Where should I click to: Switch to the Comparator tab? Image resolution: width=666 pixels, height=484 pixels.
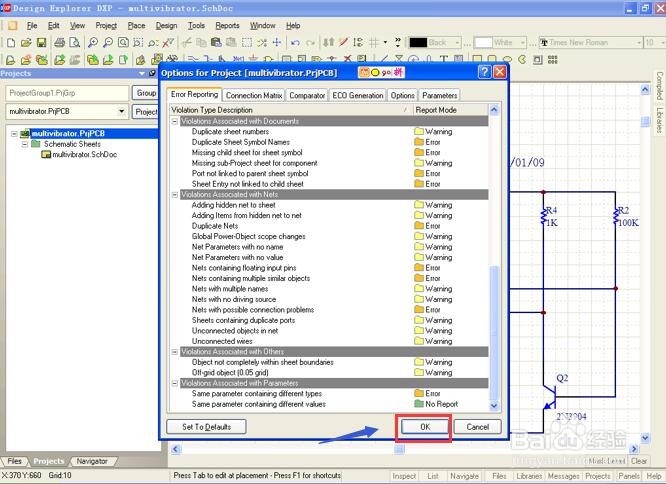(307, 96)
